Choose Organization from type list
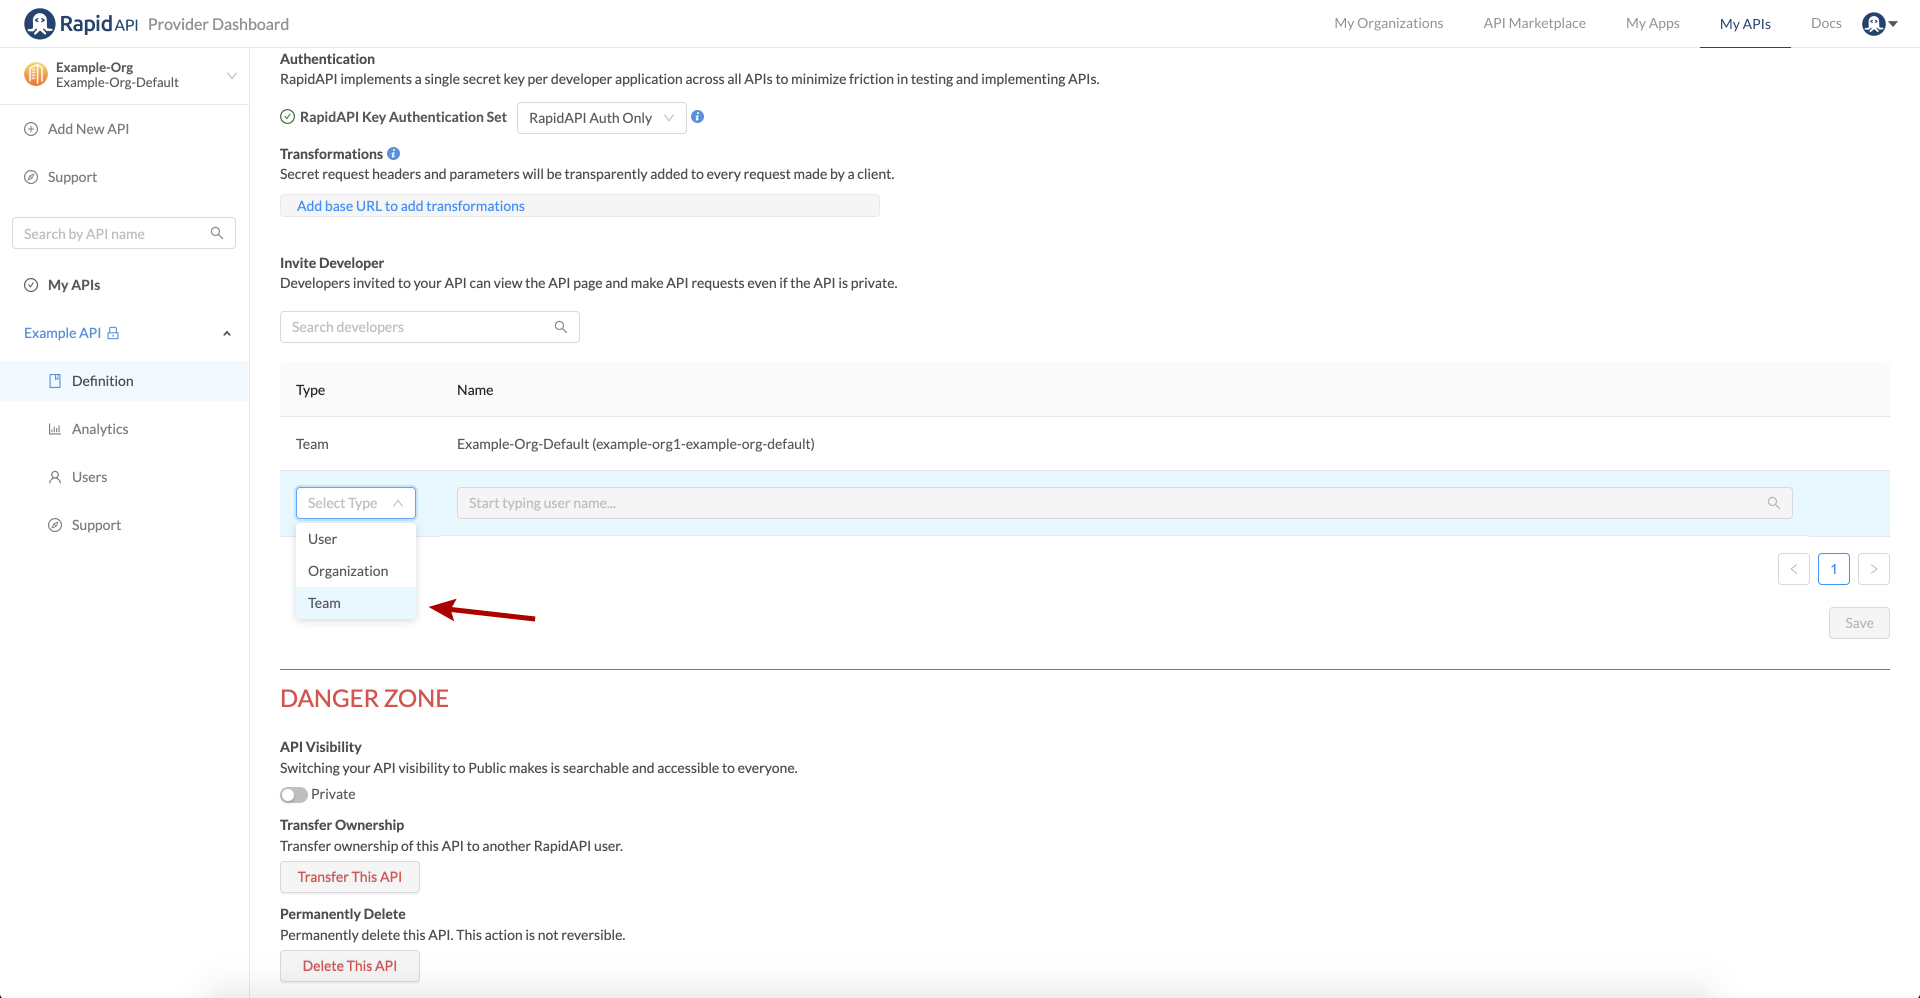The height and width of the screenshot is (998, 1920). [356, 571]
